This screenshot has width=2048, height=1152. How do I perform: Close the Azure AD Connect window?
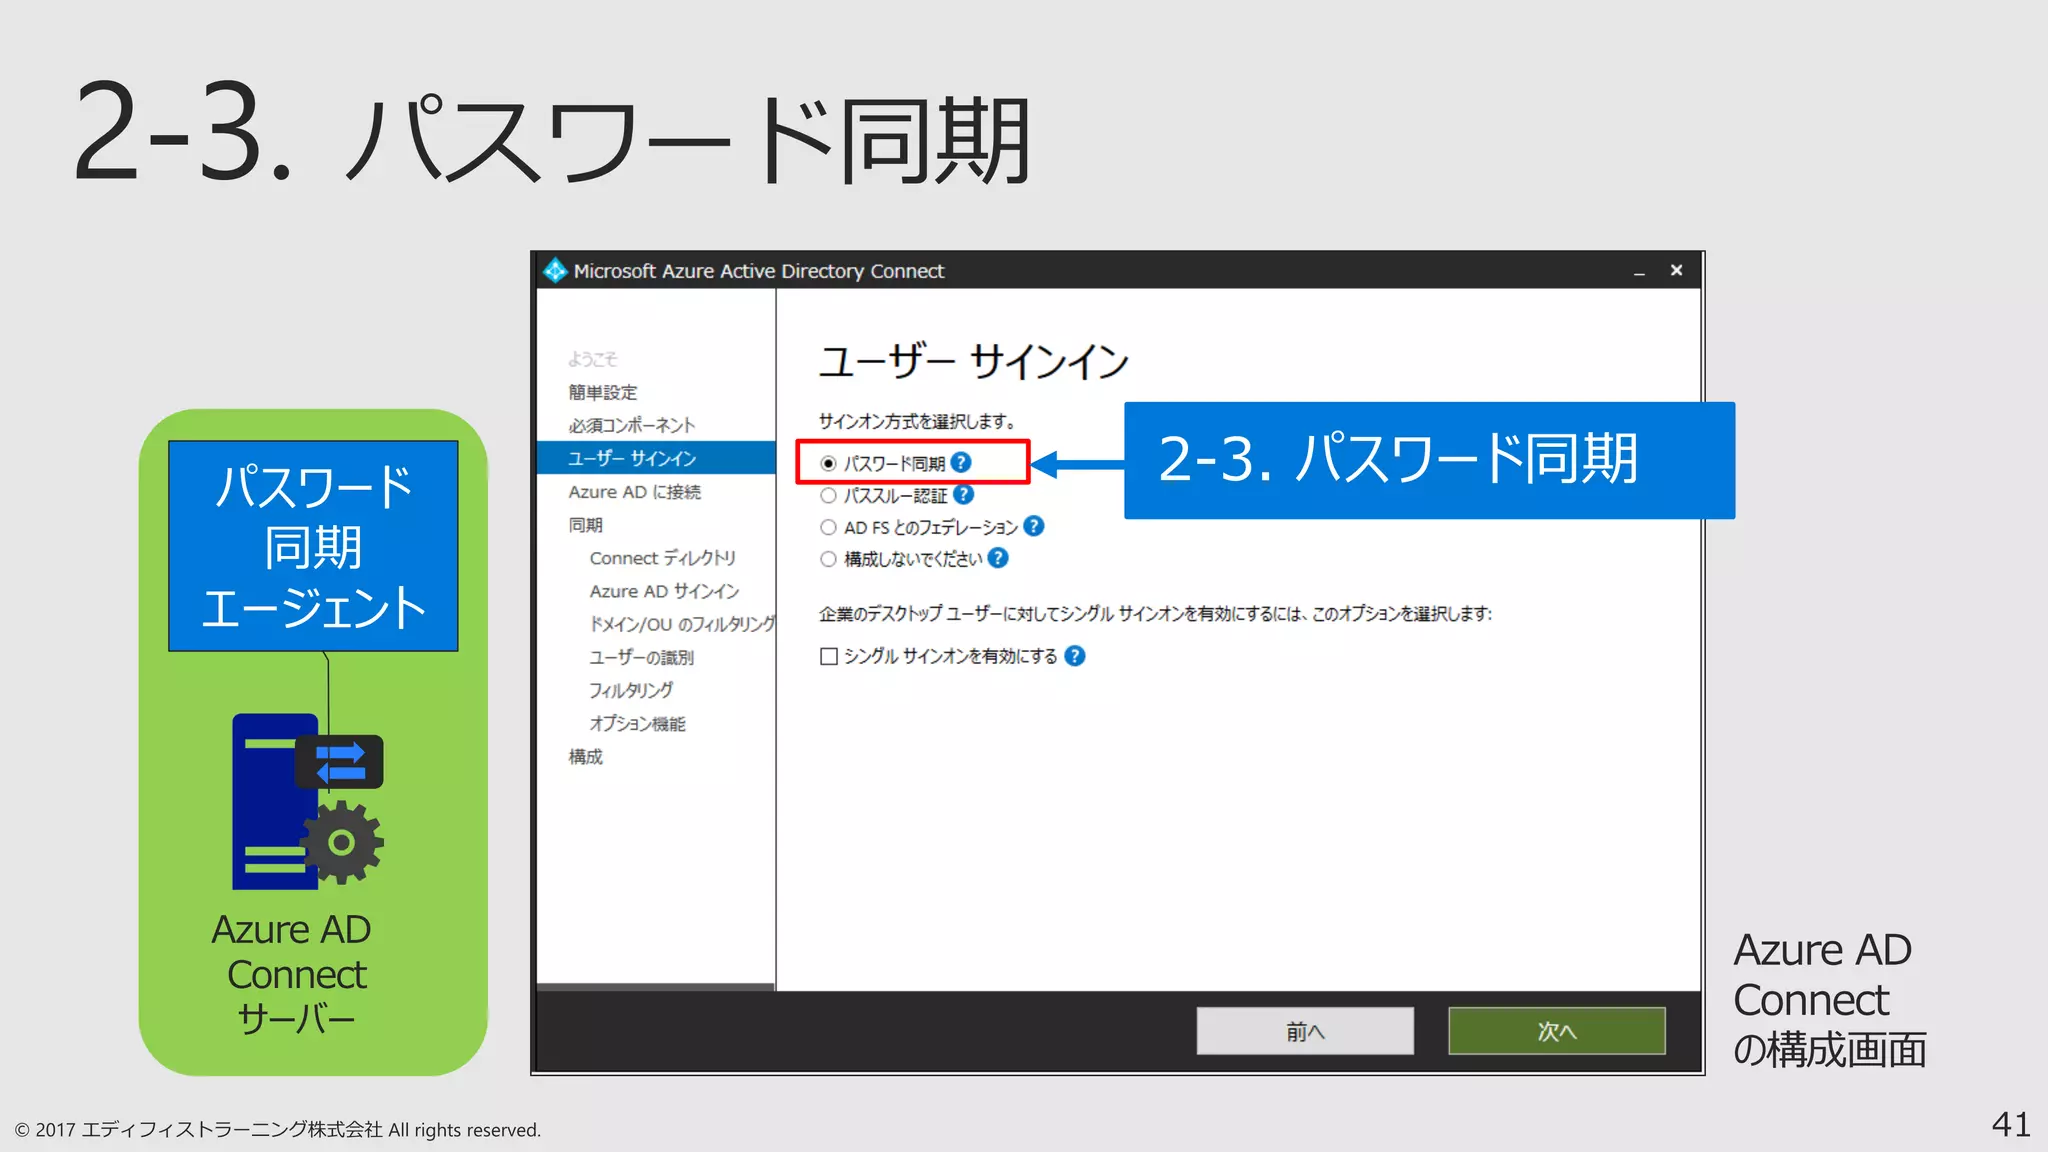[x=1677, y=270]
